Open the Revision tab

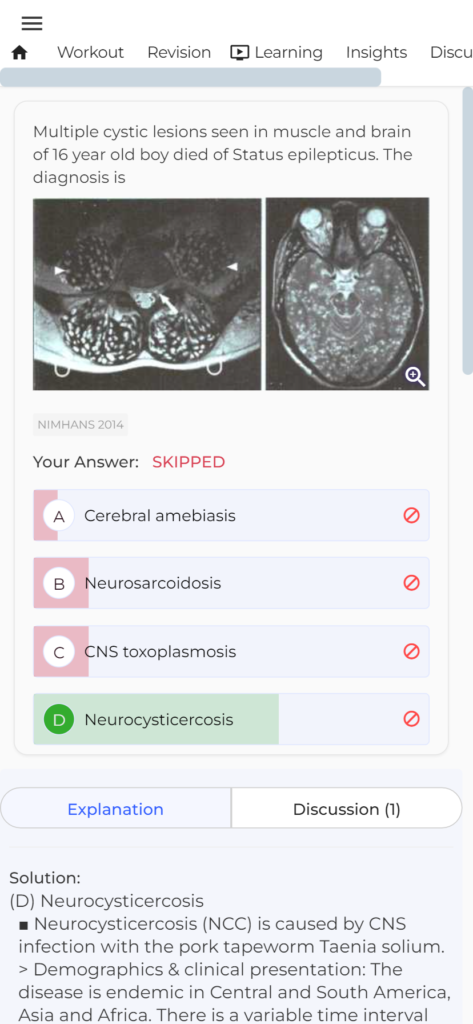click(x=179, y=53)
